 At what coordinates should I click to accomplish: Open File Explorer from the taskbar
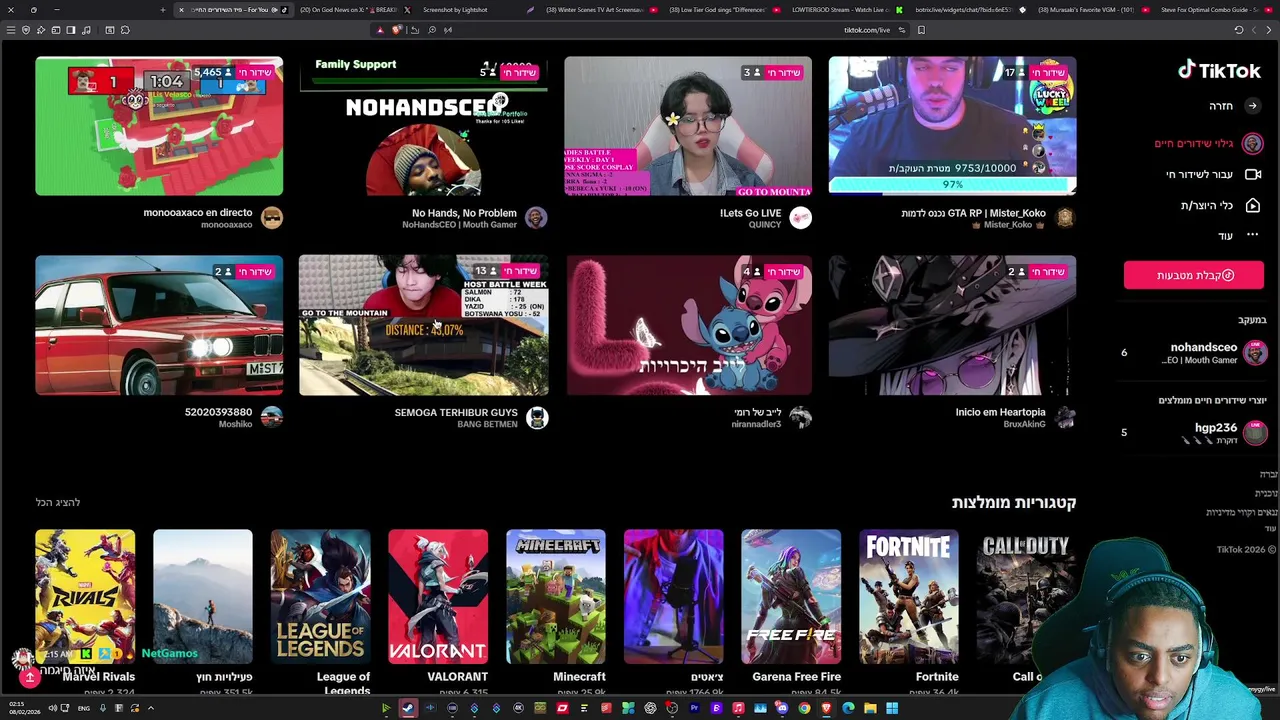point(870,708)
